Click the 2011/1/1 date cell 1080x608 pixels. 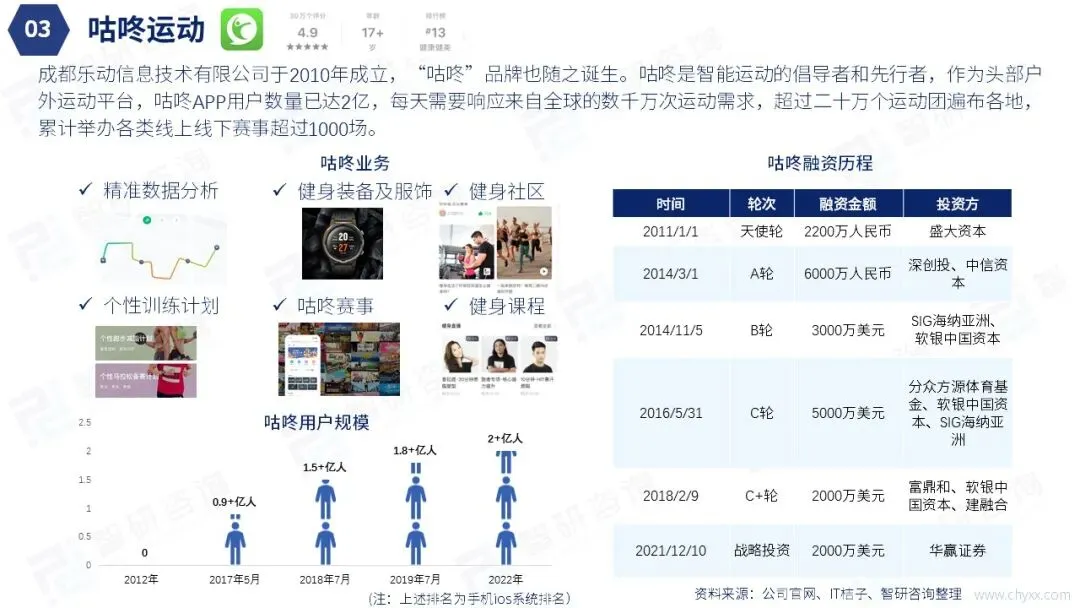tap(670, 231)
